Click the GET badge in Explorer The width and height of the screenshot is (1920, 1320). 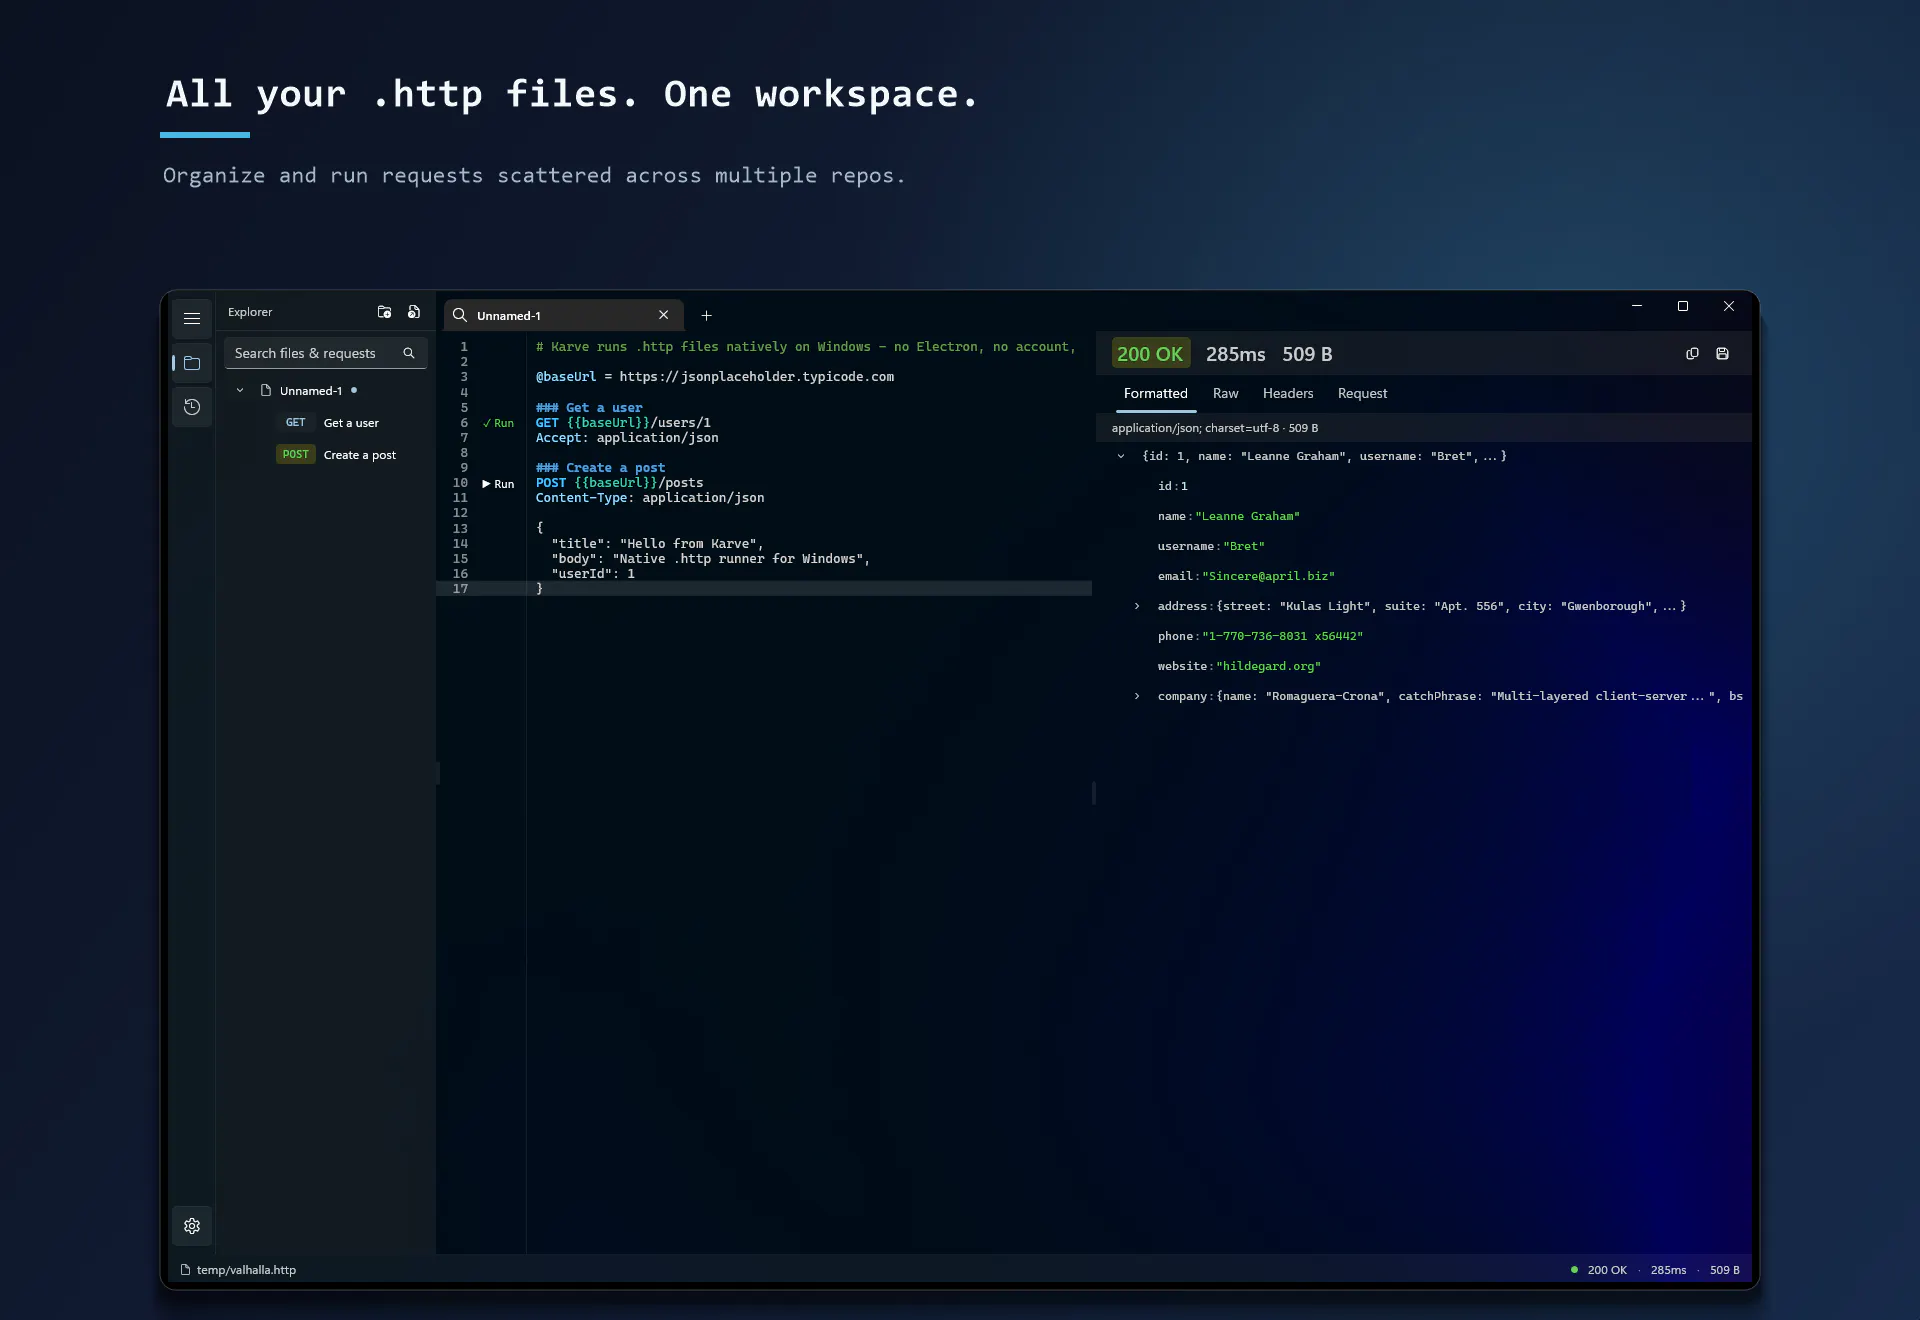(295, 423)
